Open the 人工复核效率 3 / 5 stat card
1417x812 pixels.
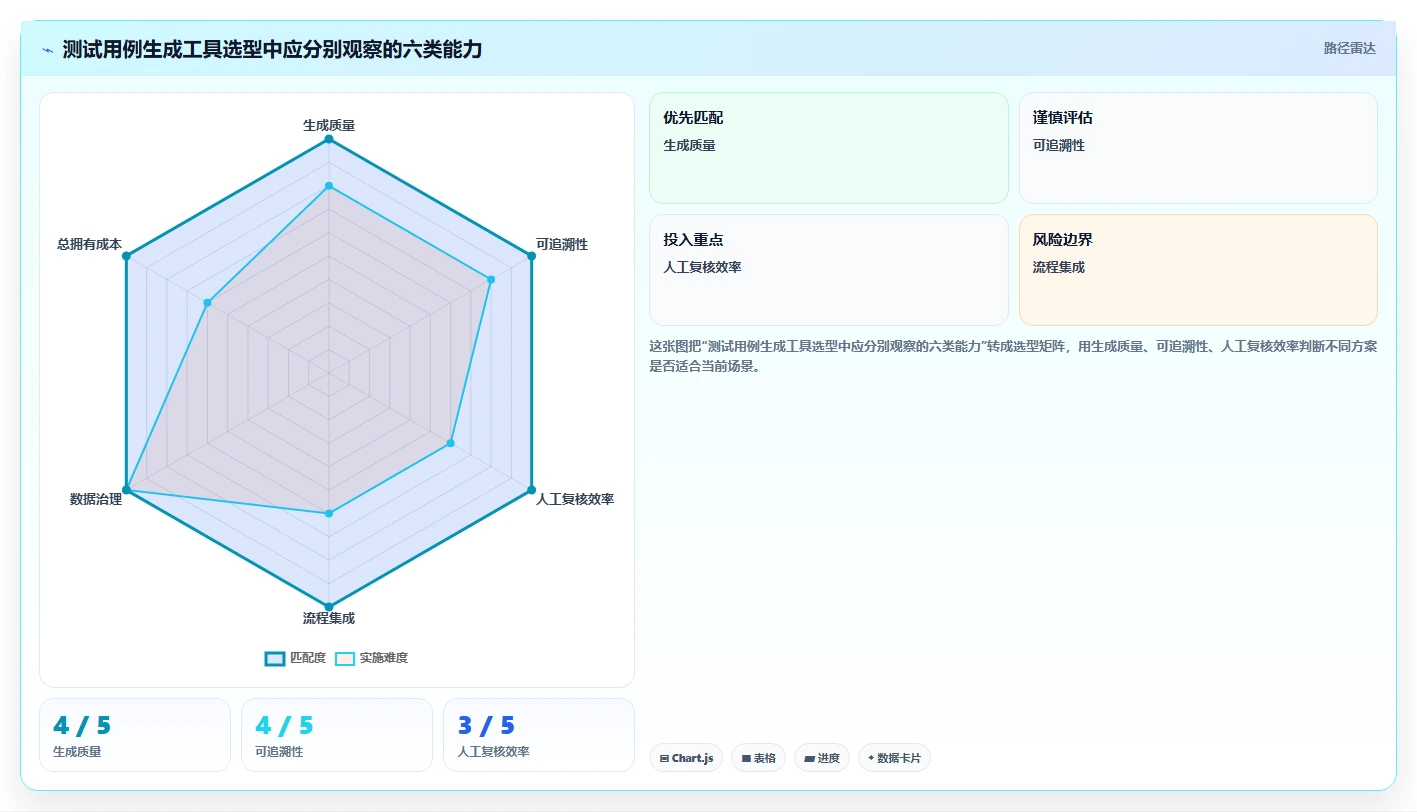point(539,735)
